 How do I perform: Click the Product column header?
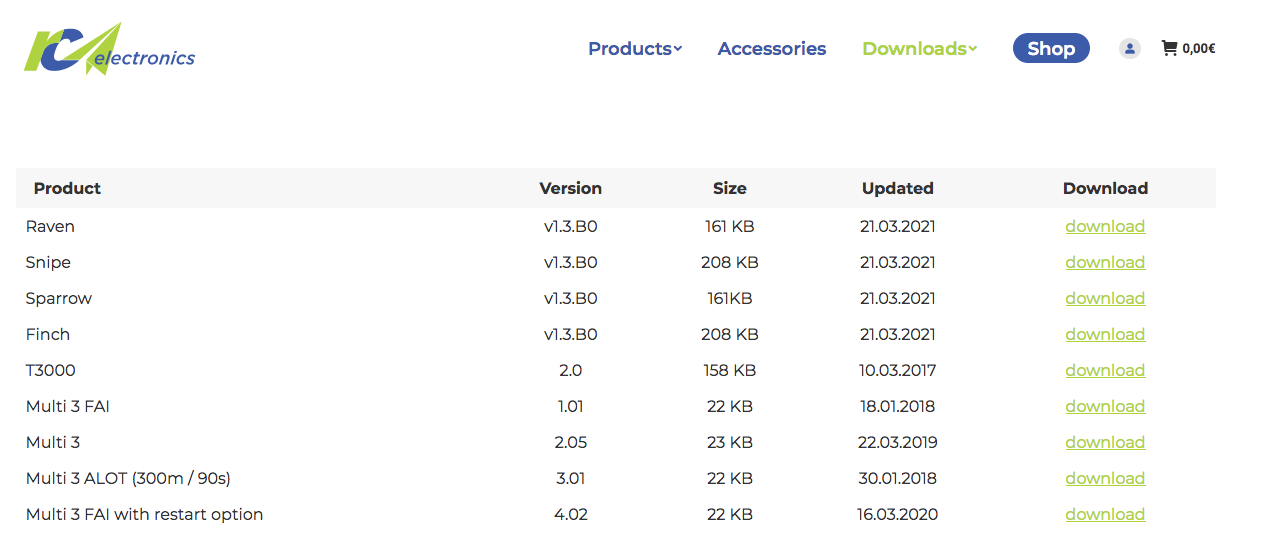point(67,188)
